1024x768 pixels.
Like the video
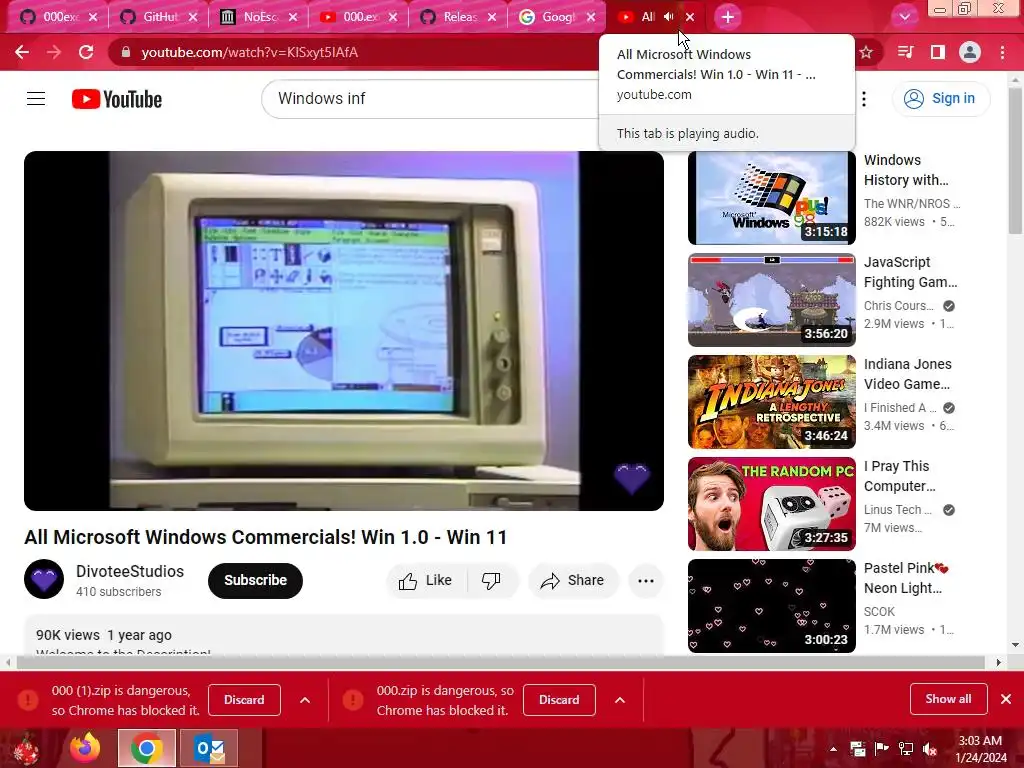pos(426,581)
